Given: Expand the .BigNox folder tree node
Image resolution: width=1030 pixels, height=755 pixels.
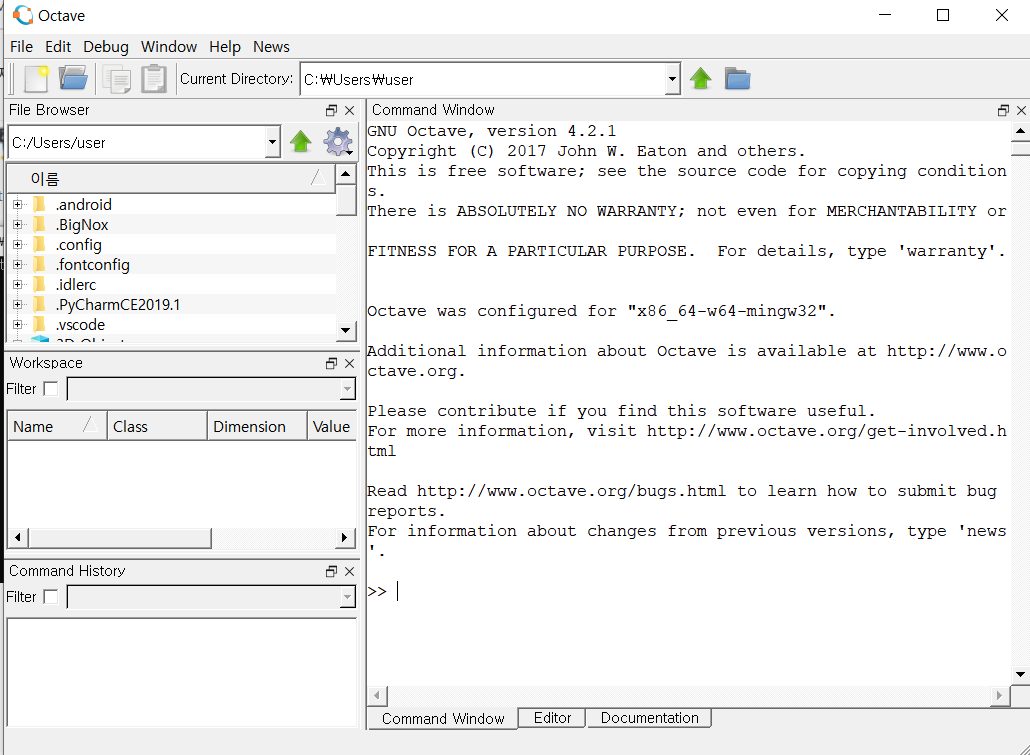Looking at the screenshot, I should (18, 225).
